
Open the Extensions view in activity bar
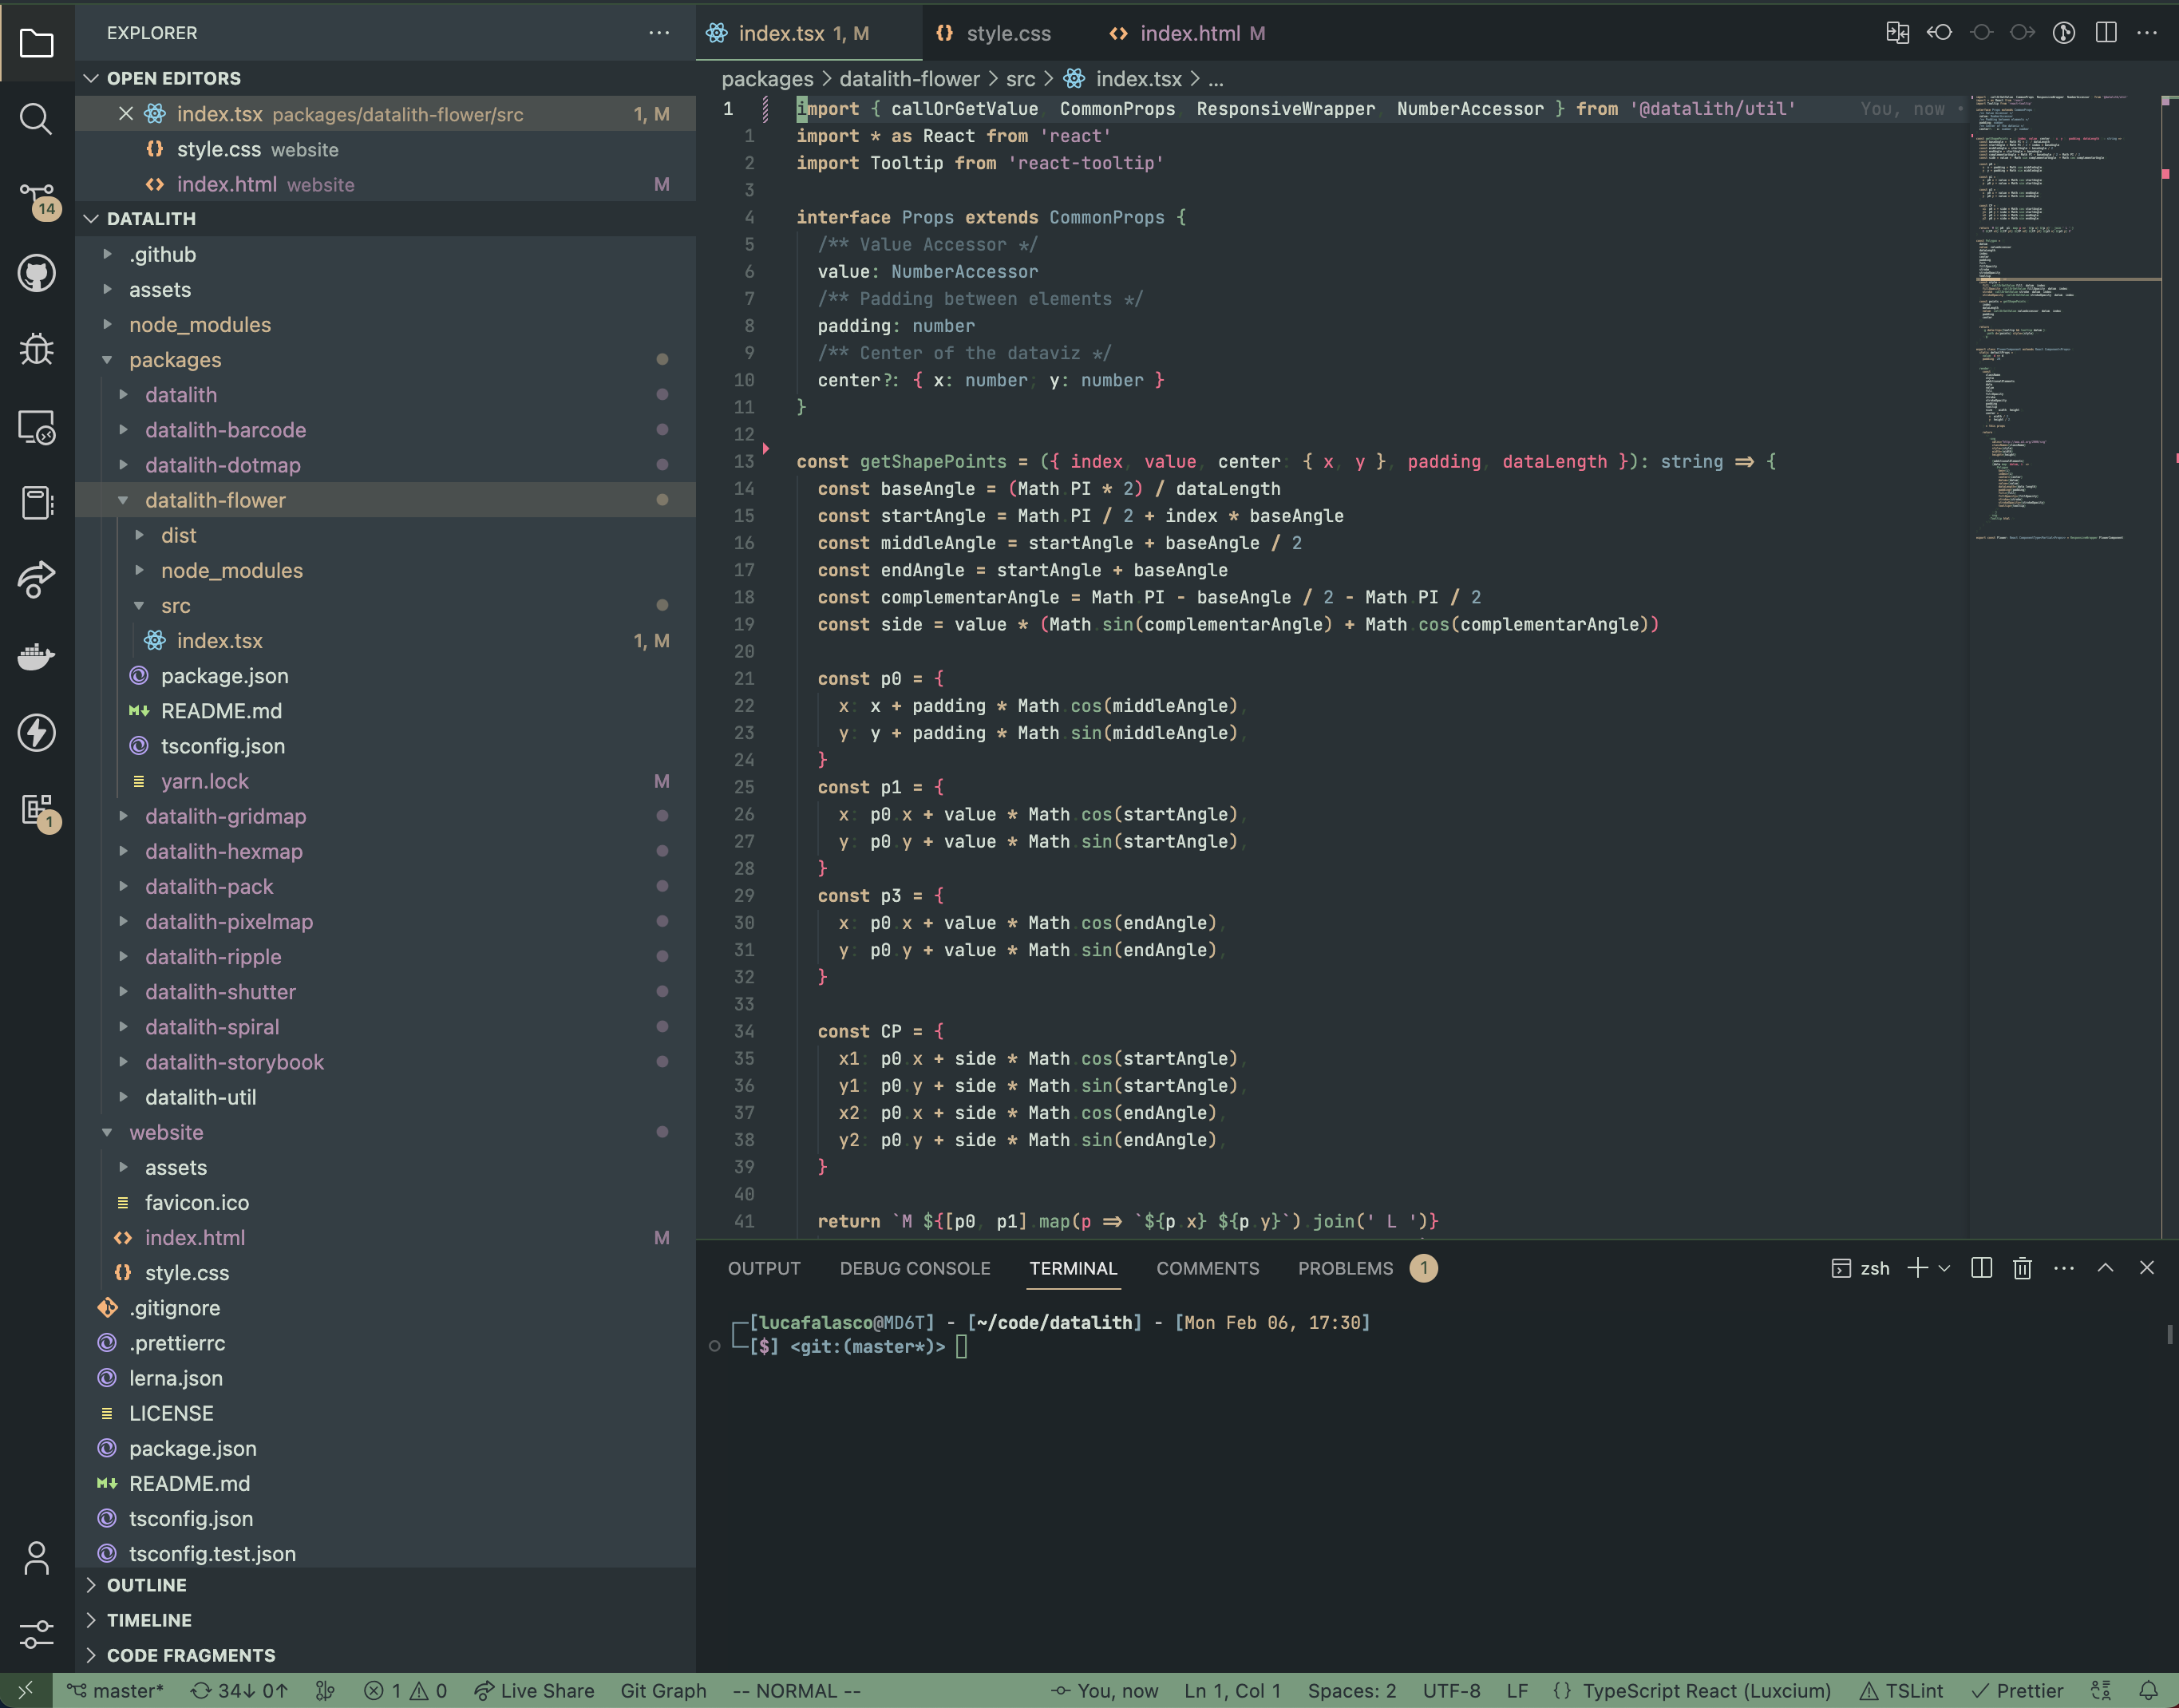36,809
